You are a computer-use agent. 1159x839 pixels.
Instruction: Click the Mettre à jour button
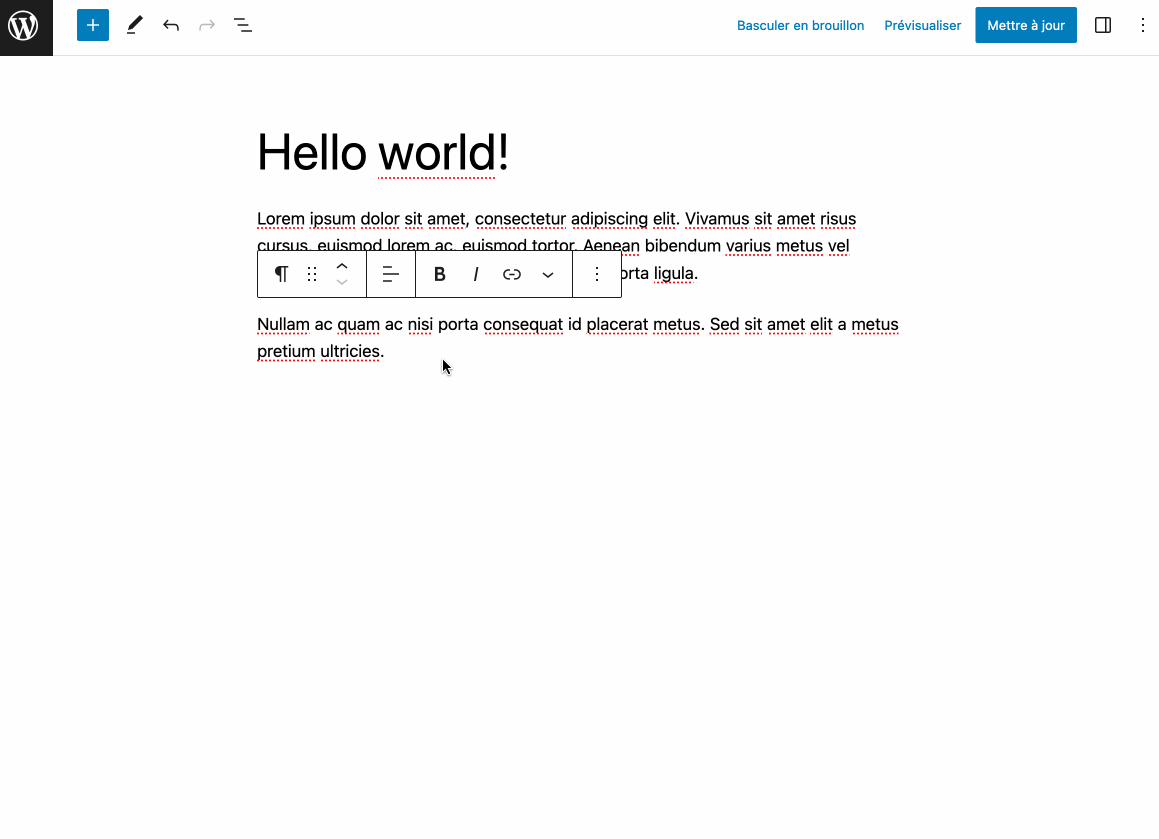(x=1025, y=26)
